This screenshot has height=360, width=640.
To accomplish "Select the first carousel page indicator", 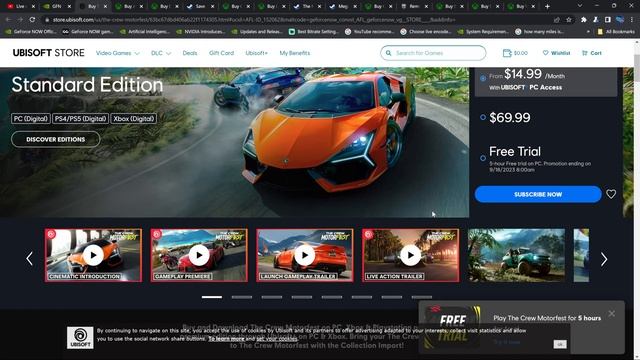I will click(x=212, y=297).
